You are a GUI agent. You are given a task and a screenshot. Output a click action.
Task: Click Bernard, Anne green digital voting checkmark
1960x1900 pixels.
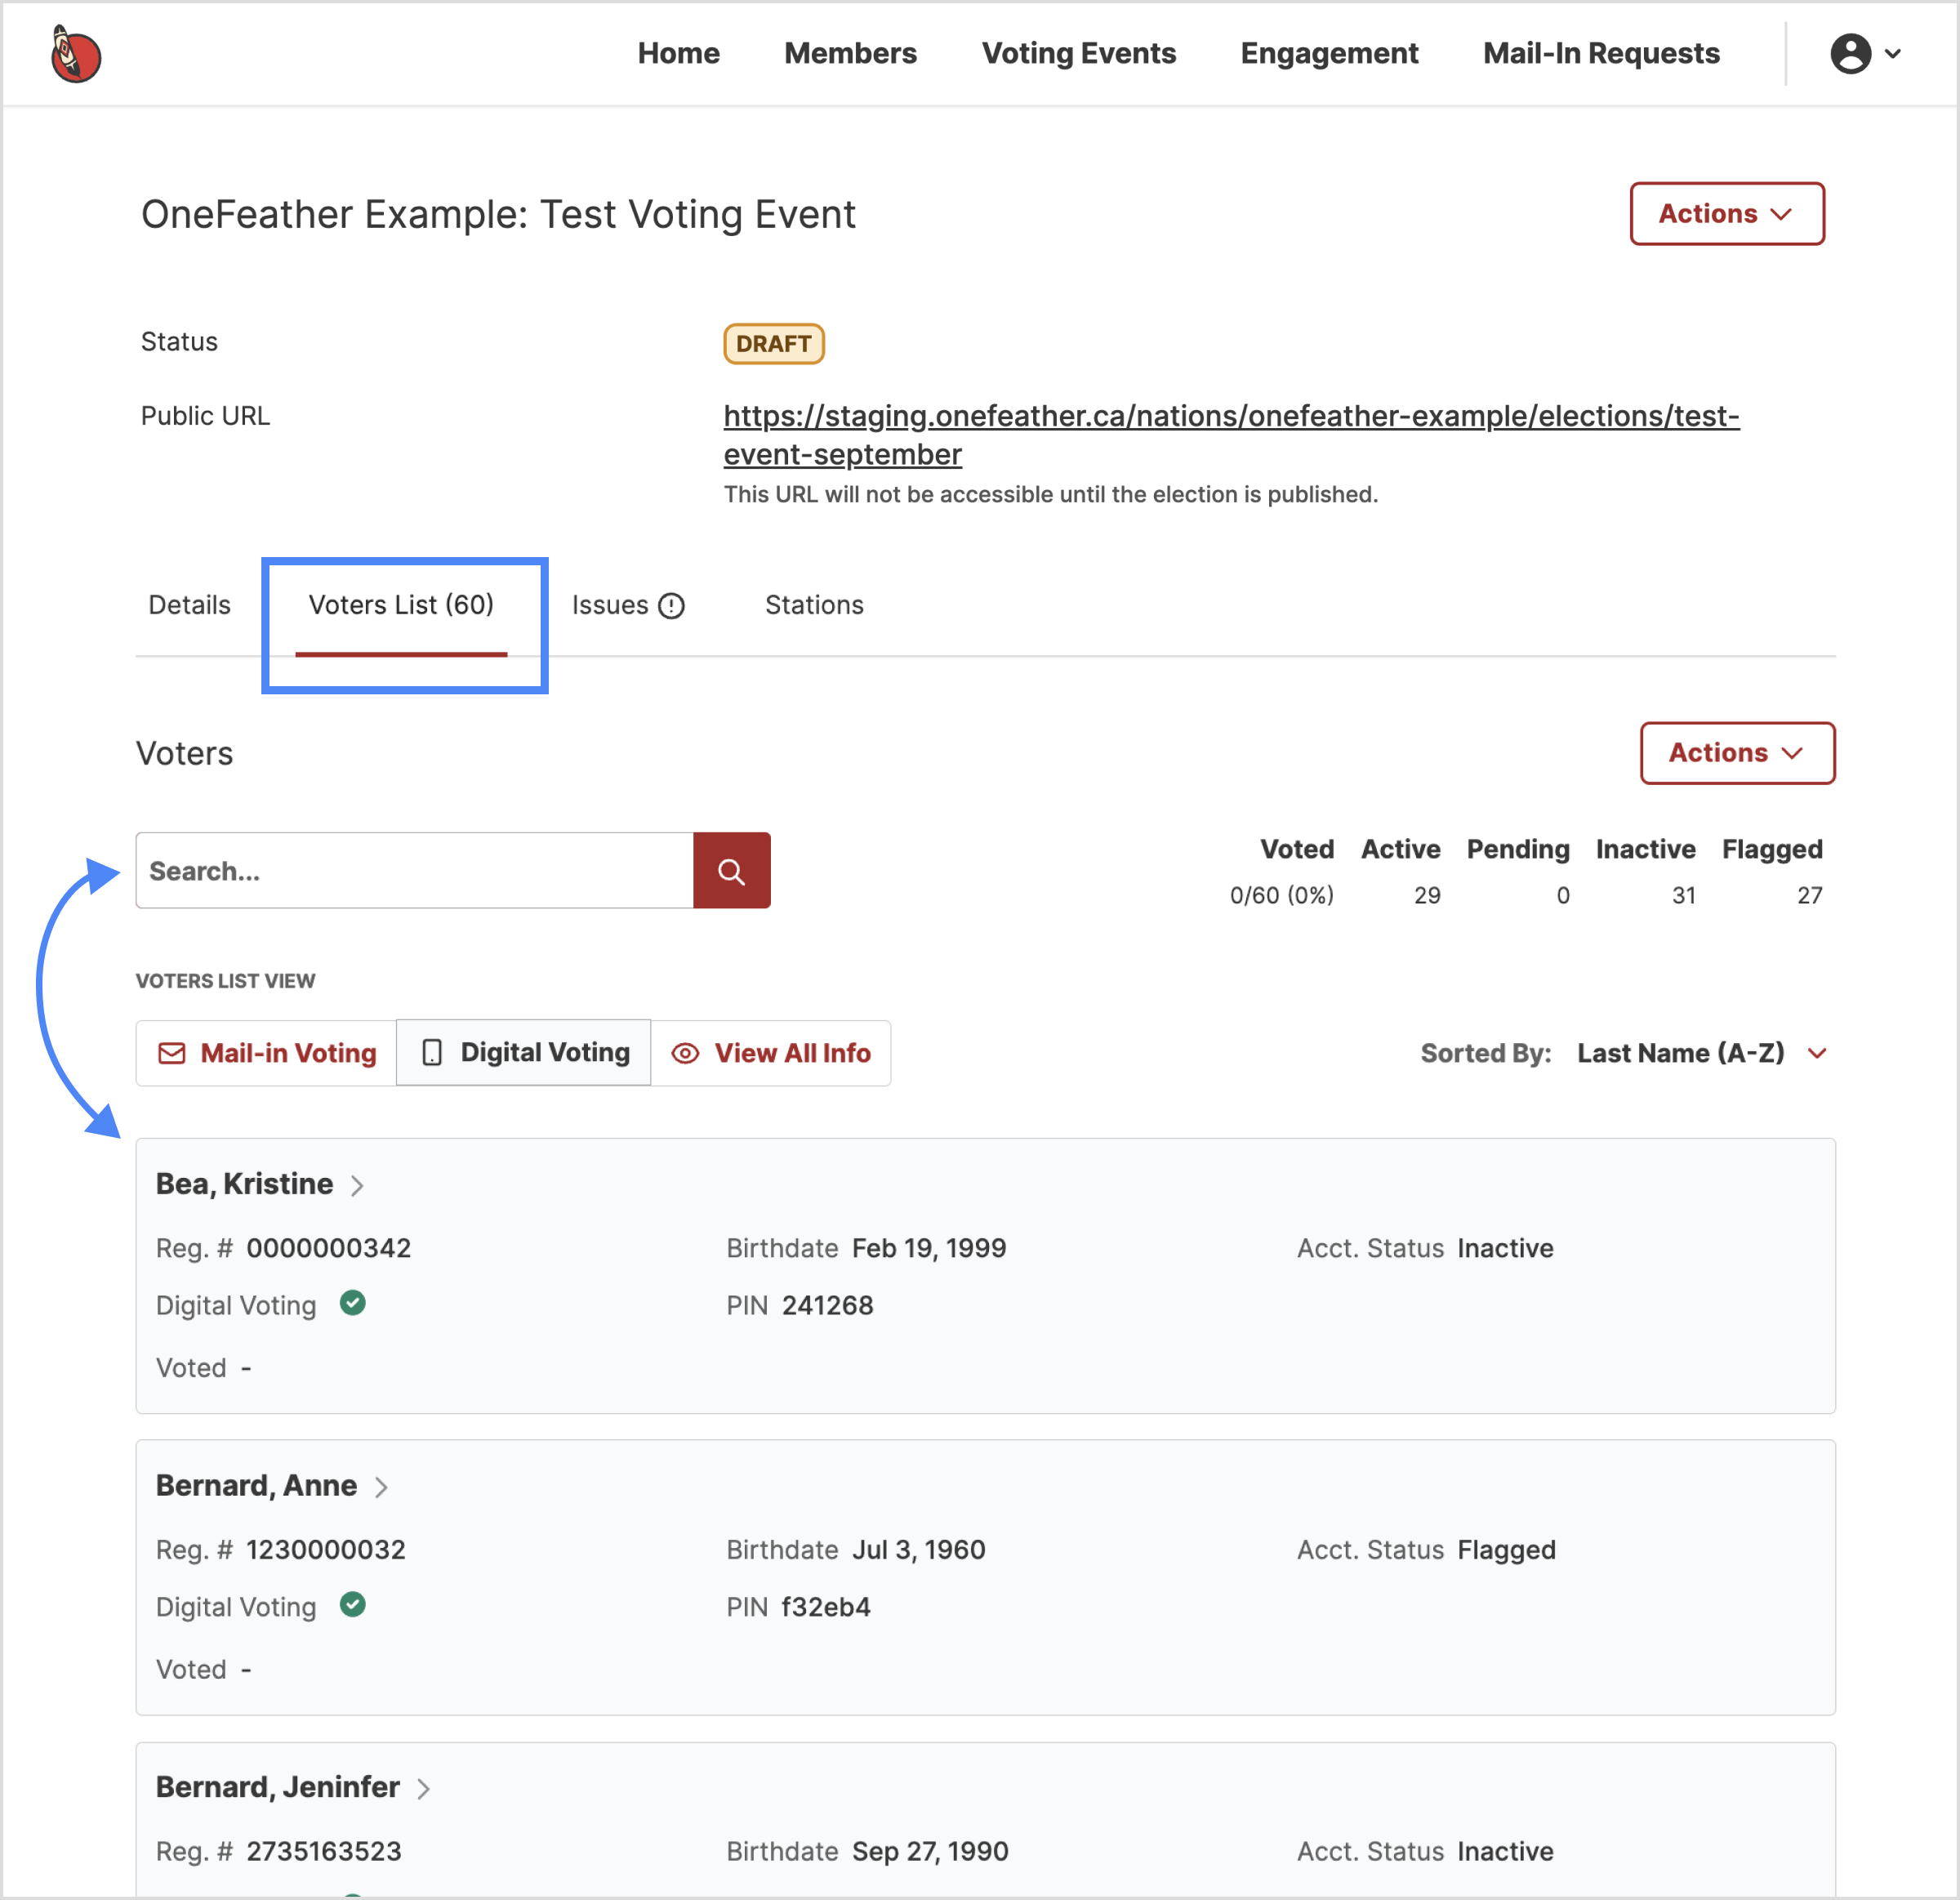[353, 1605]
